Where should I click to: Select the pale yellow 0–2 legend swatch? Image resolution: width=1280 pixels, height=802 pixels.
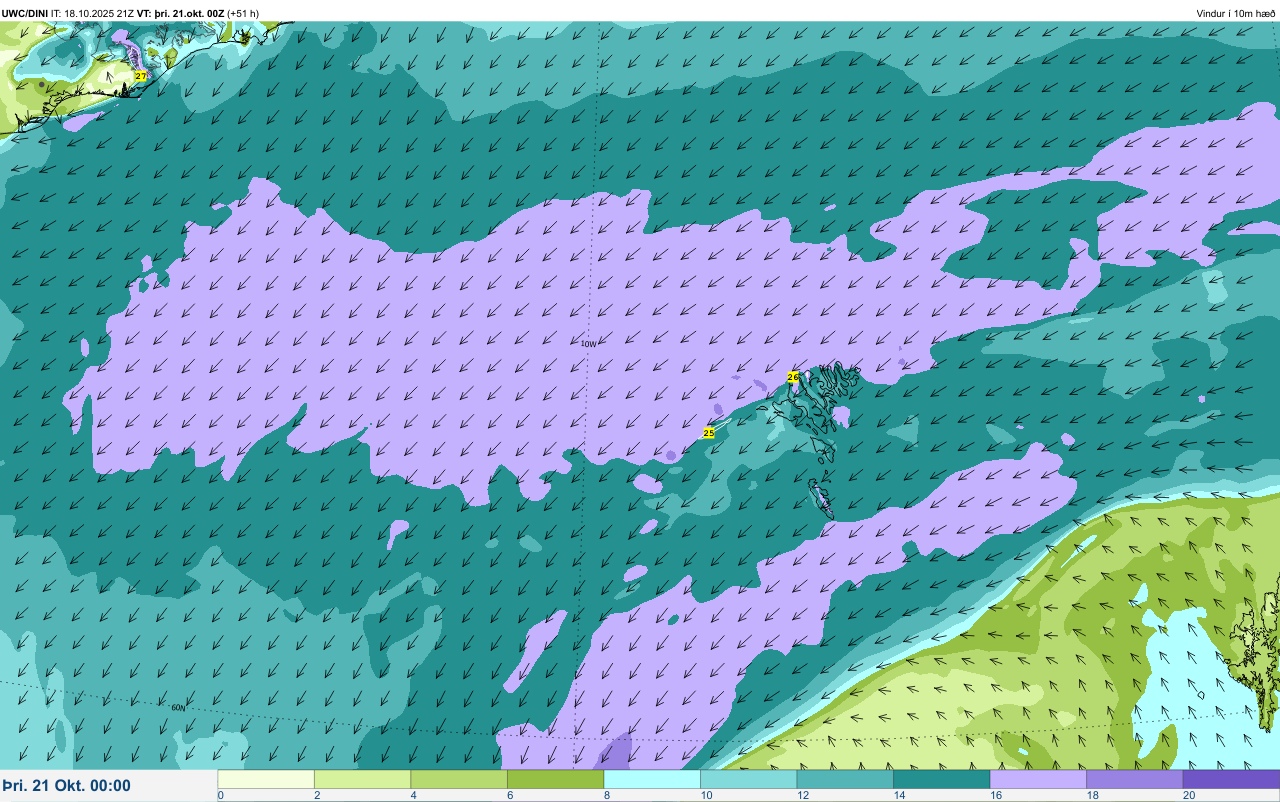coord(266,779)
